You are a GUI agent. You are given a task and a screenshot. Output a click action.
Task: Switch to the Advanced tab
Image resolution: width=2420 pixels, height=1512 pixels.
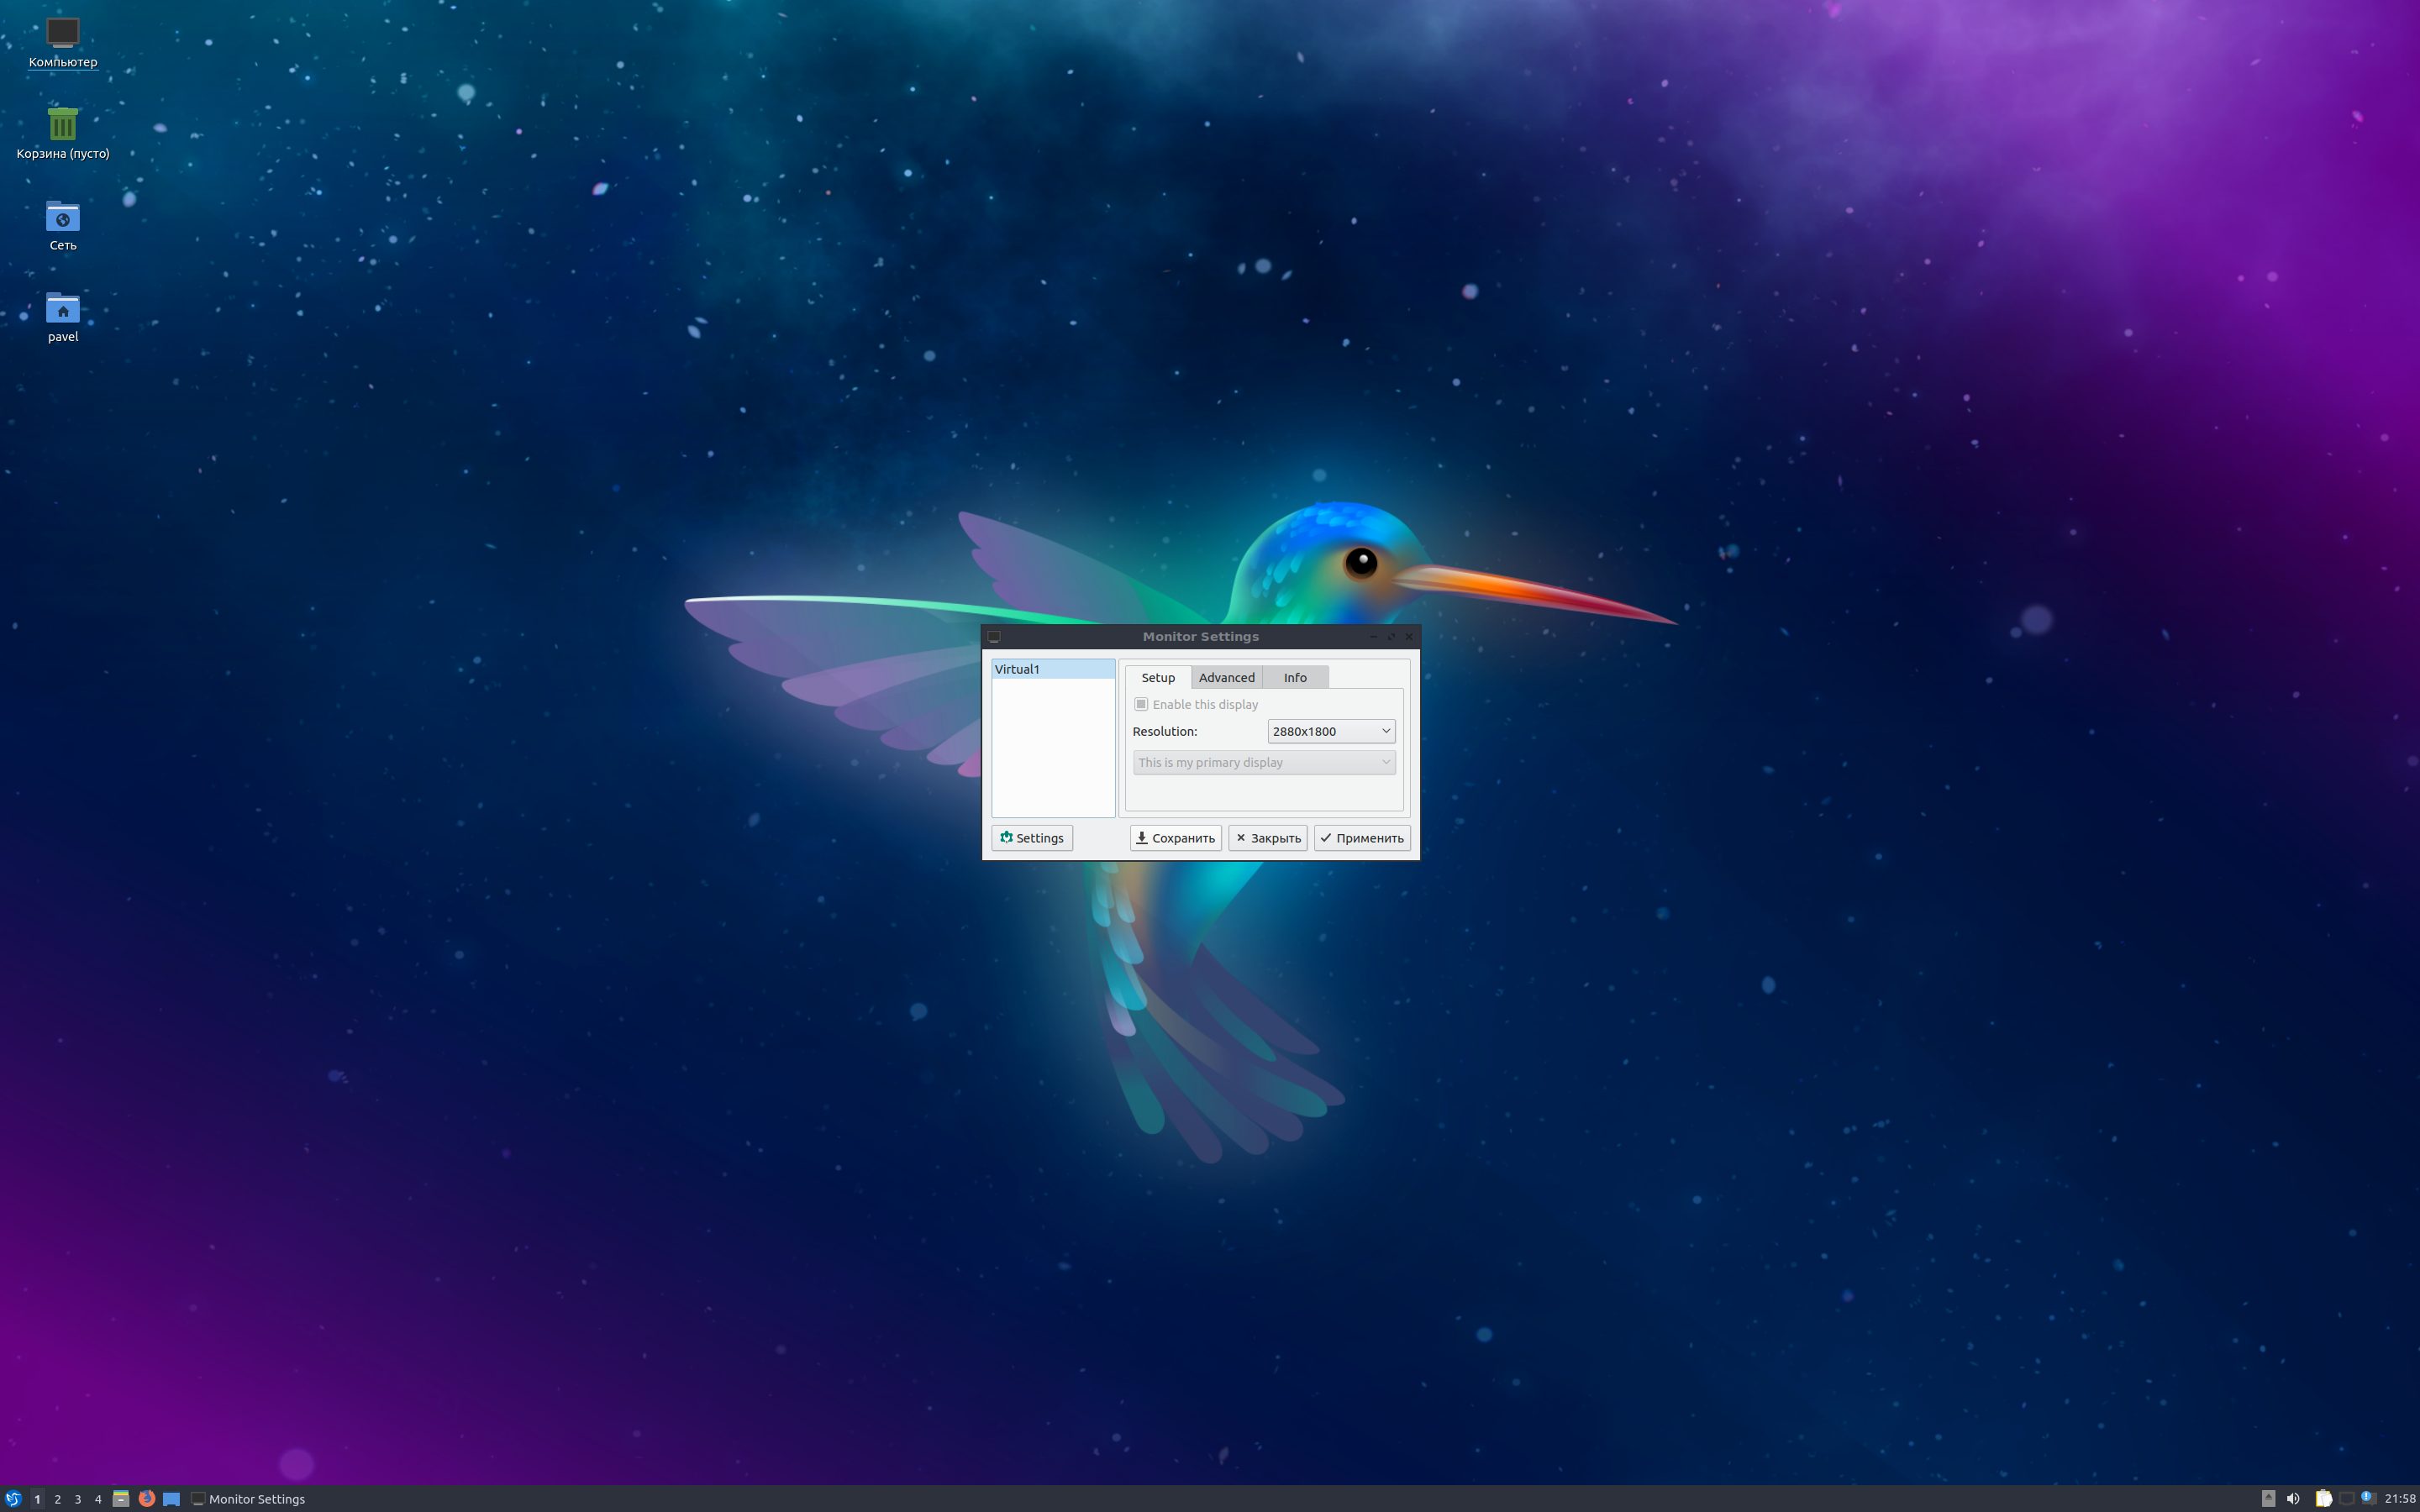(1227, 677)
